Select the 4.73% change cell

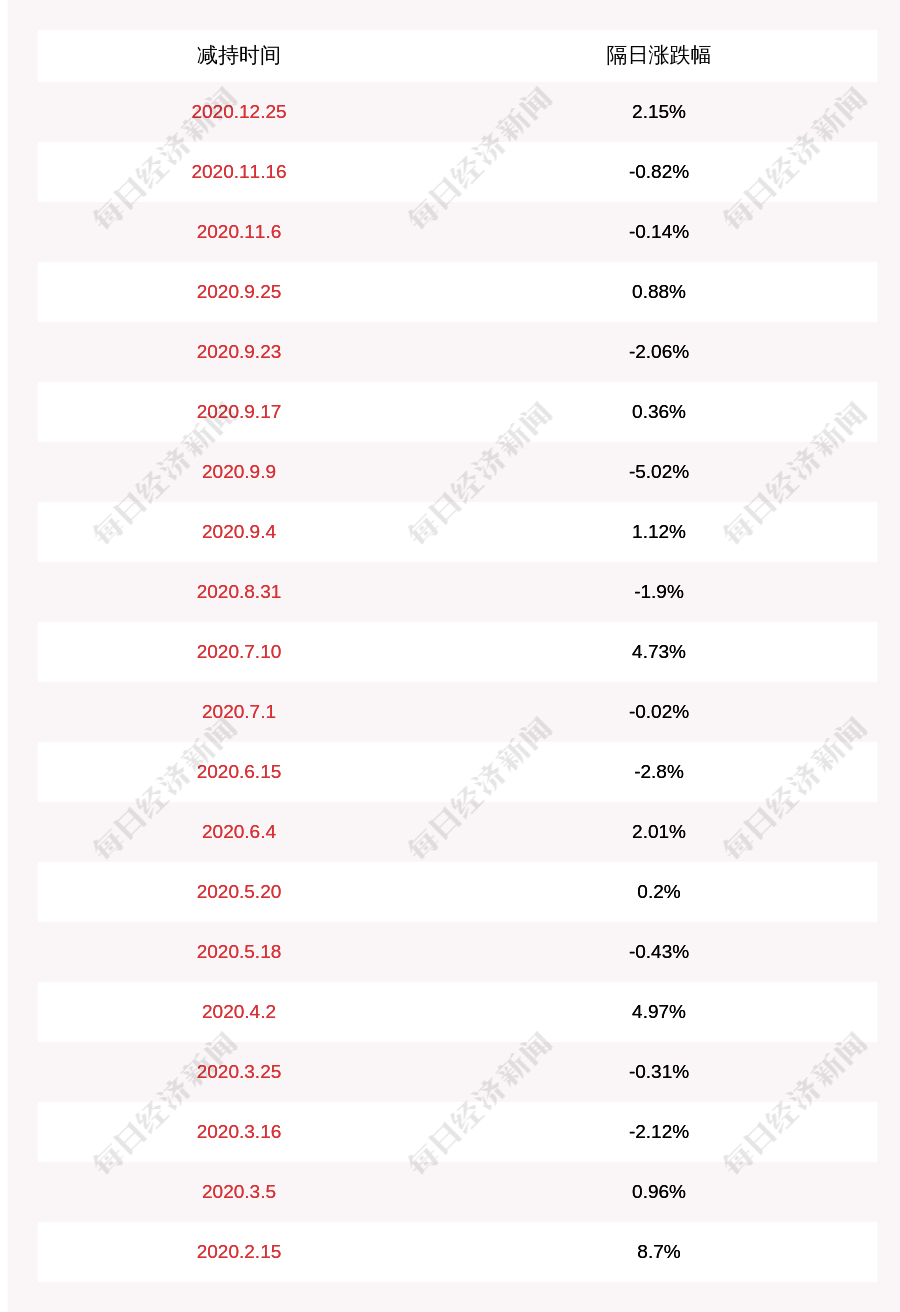click(x=659, y=651)
